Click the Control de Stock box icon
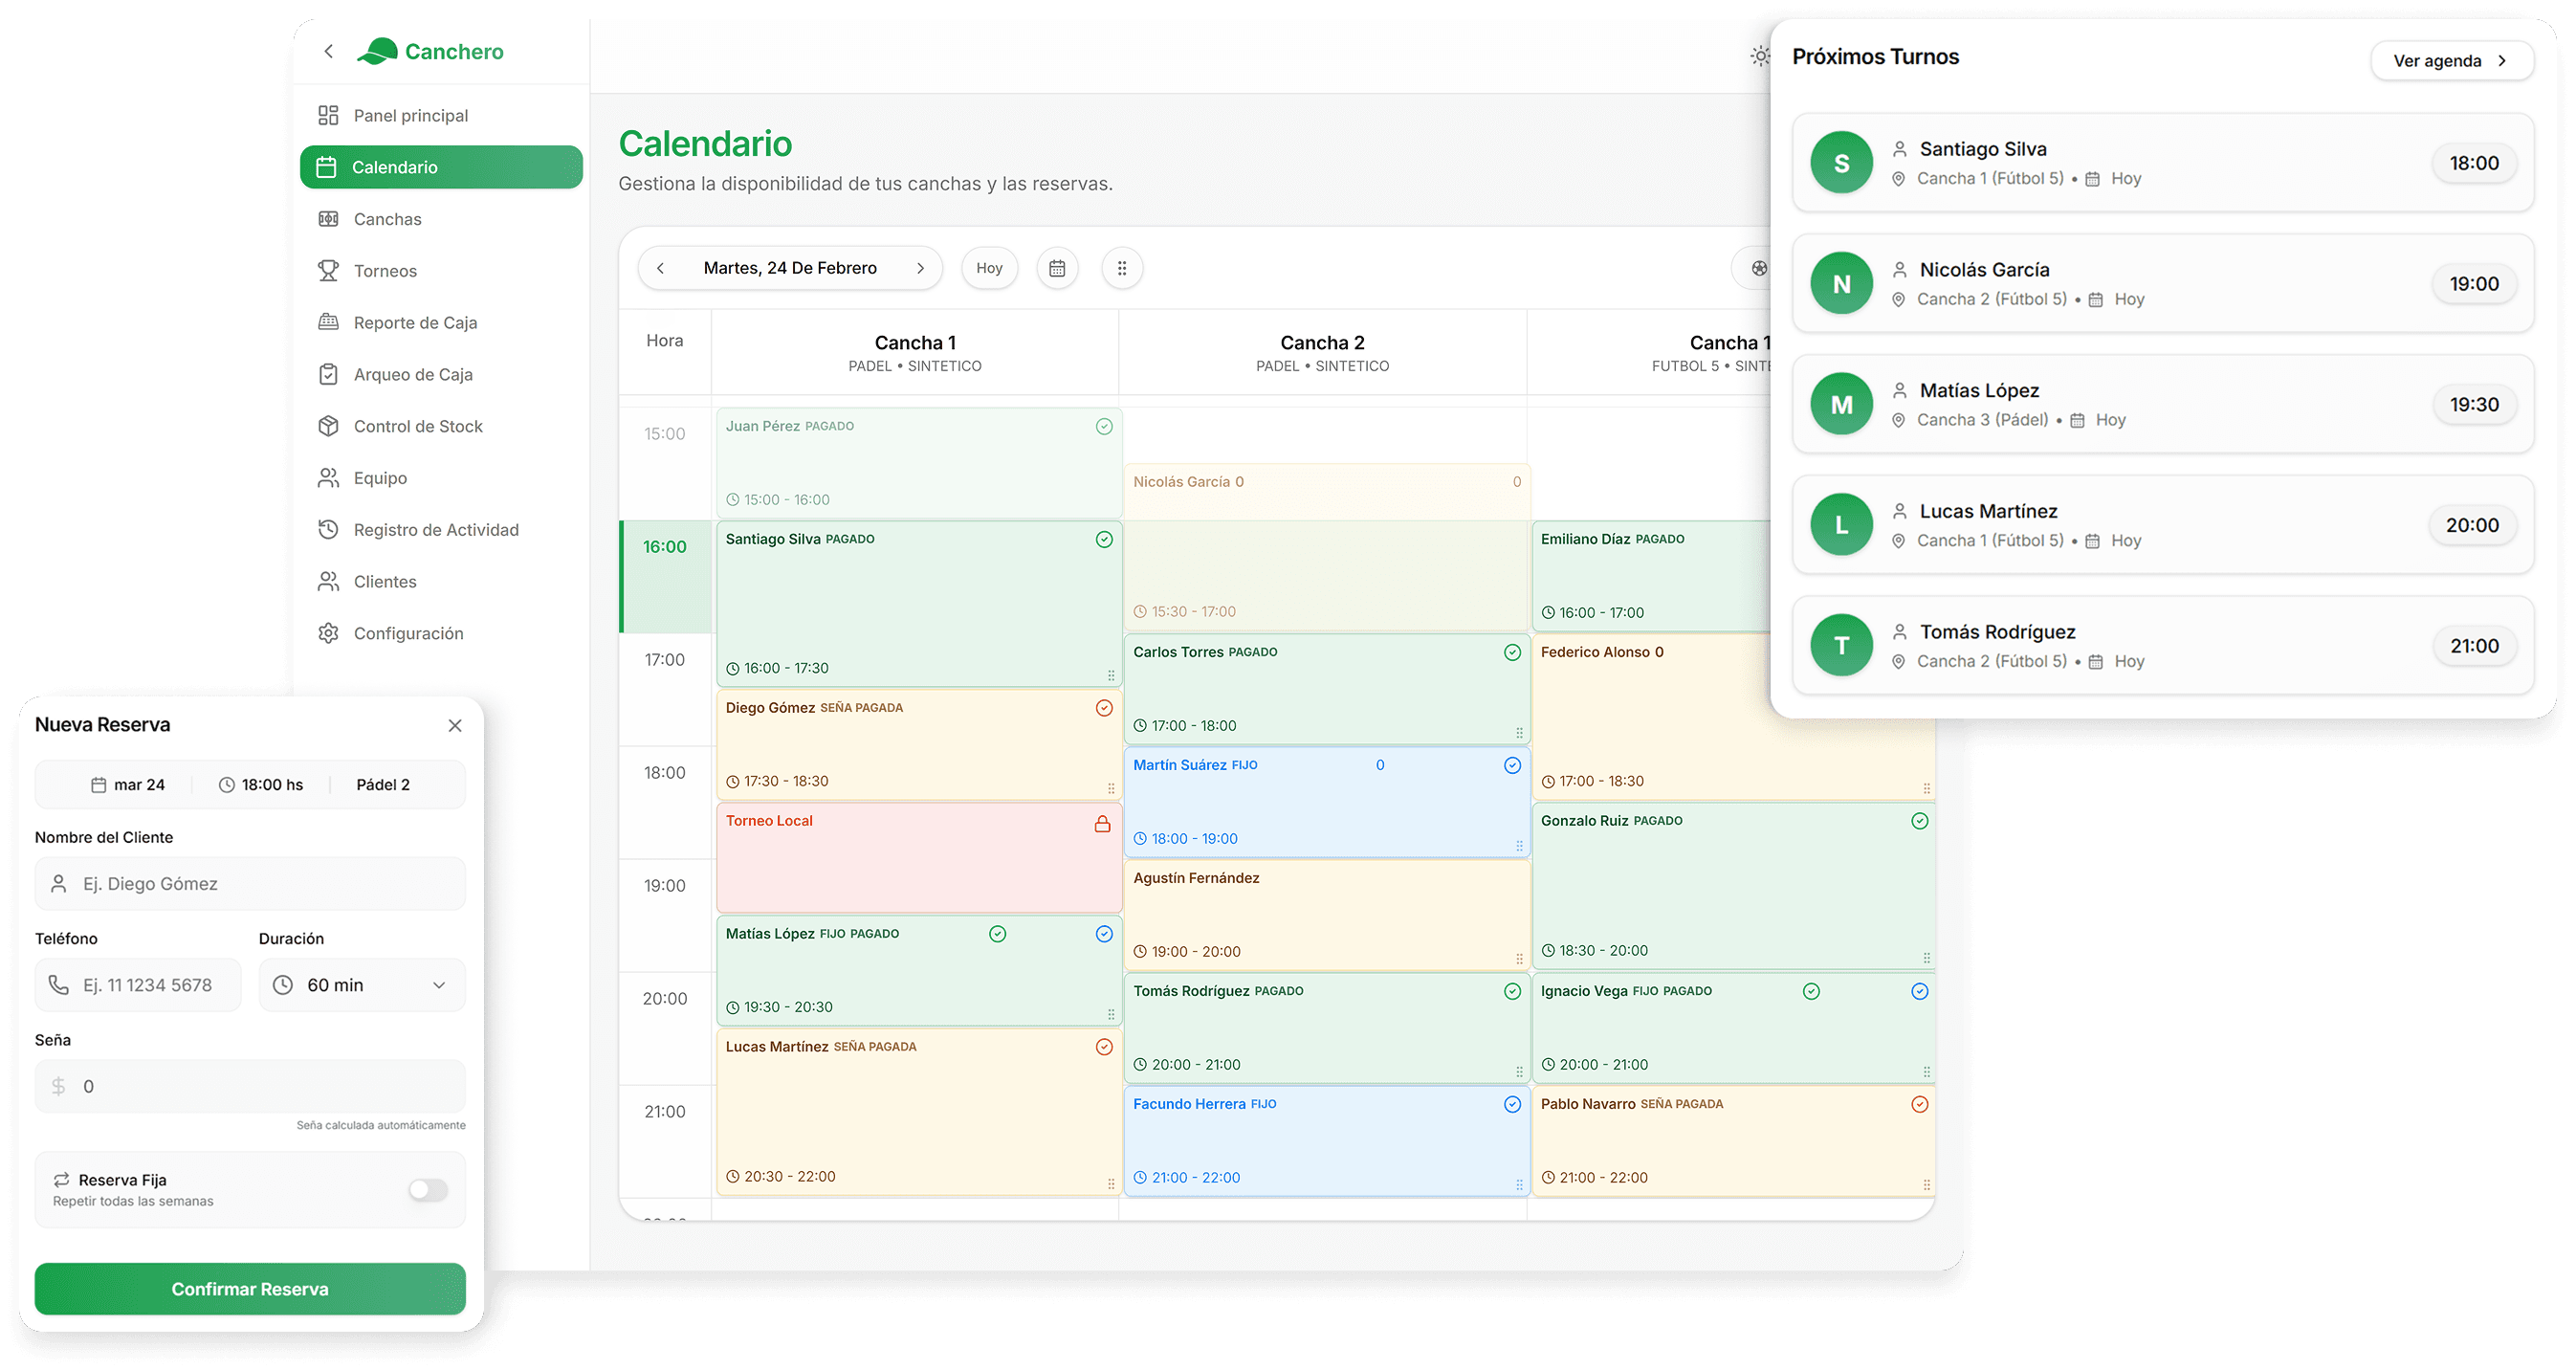2576x1370 pixels. (328, 426)
